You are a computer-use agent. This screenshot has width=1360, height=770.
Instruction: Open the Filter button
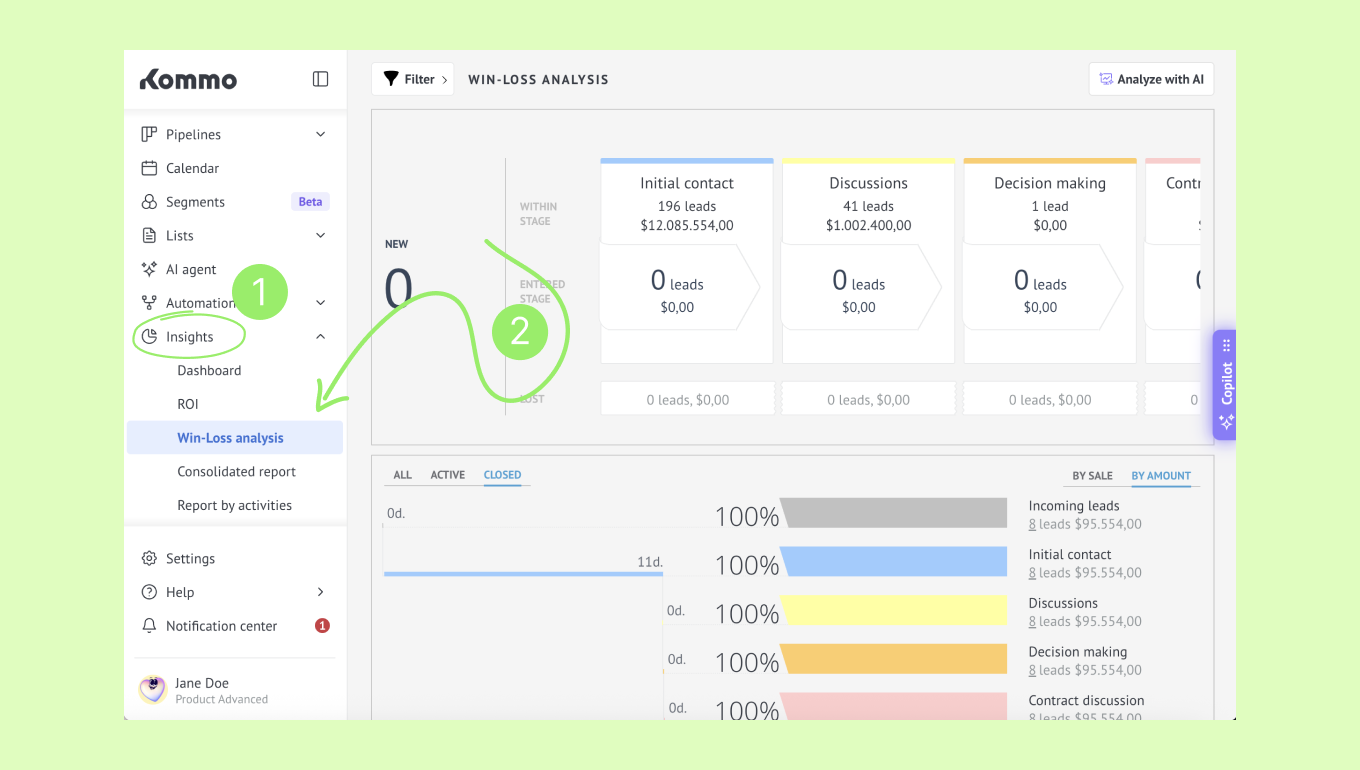click(x=412, y=79)
